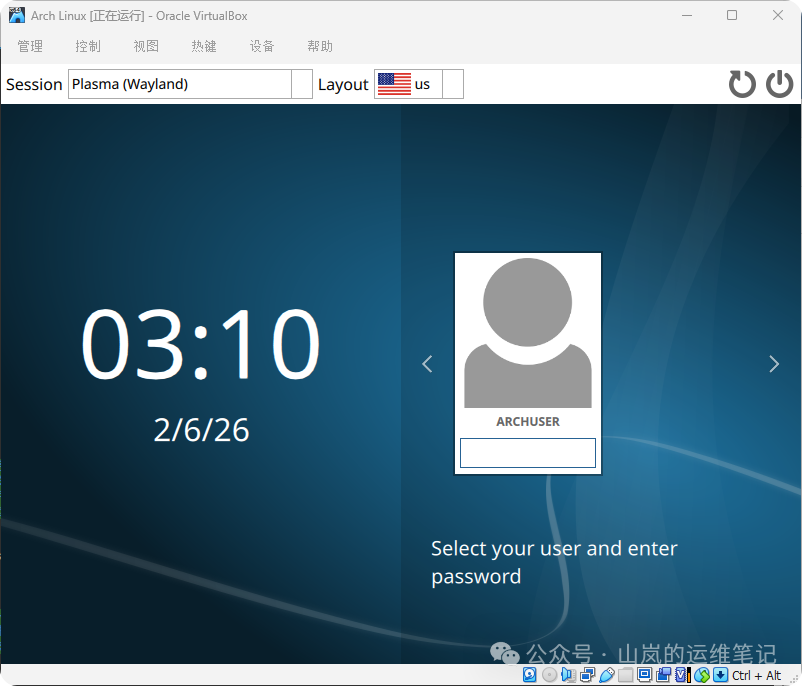Close the Arch Linux VirtualBox window
The image size is (802, 686).
click(778, 15)
